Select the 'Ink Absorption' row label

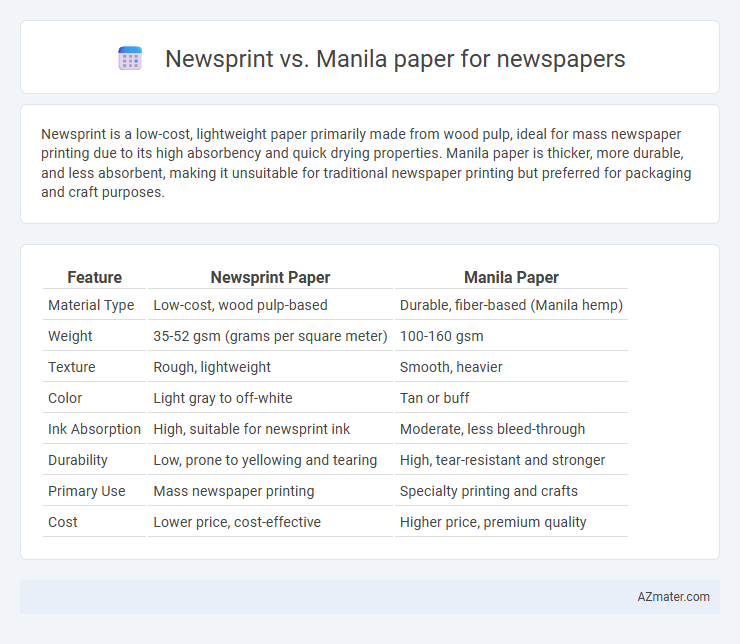tap(94, 429)
